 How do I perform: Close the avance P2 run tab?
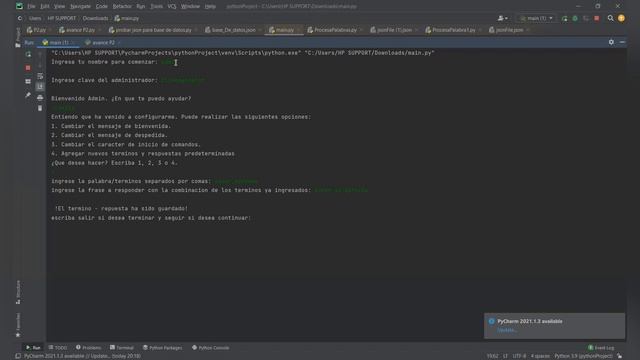click(x=119, y=42)
